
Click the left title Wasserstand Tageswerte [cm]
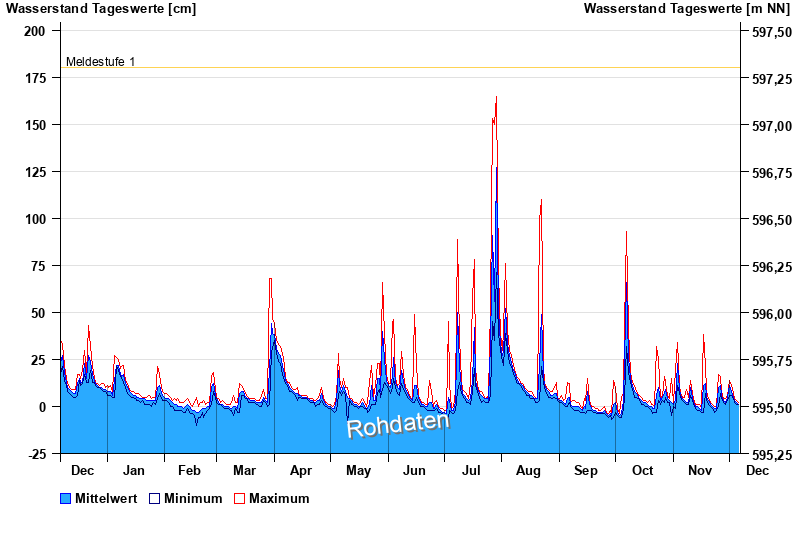pos(101,9)
